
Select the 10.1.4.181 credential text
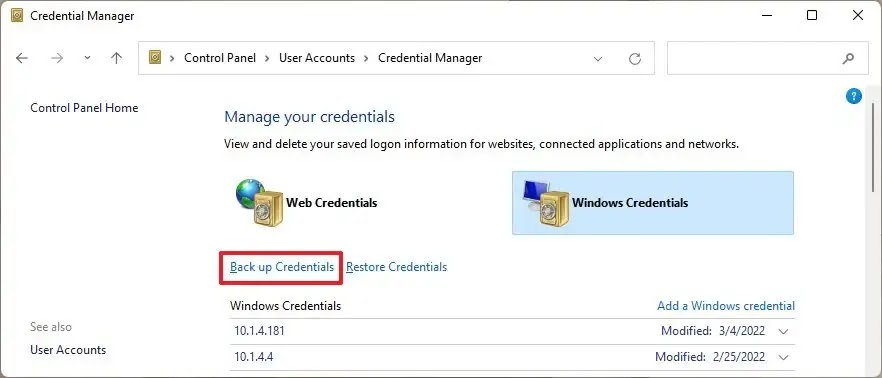259,331
